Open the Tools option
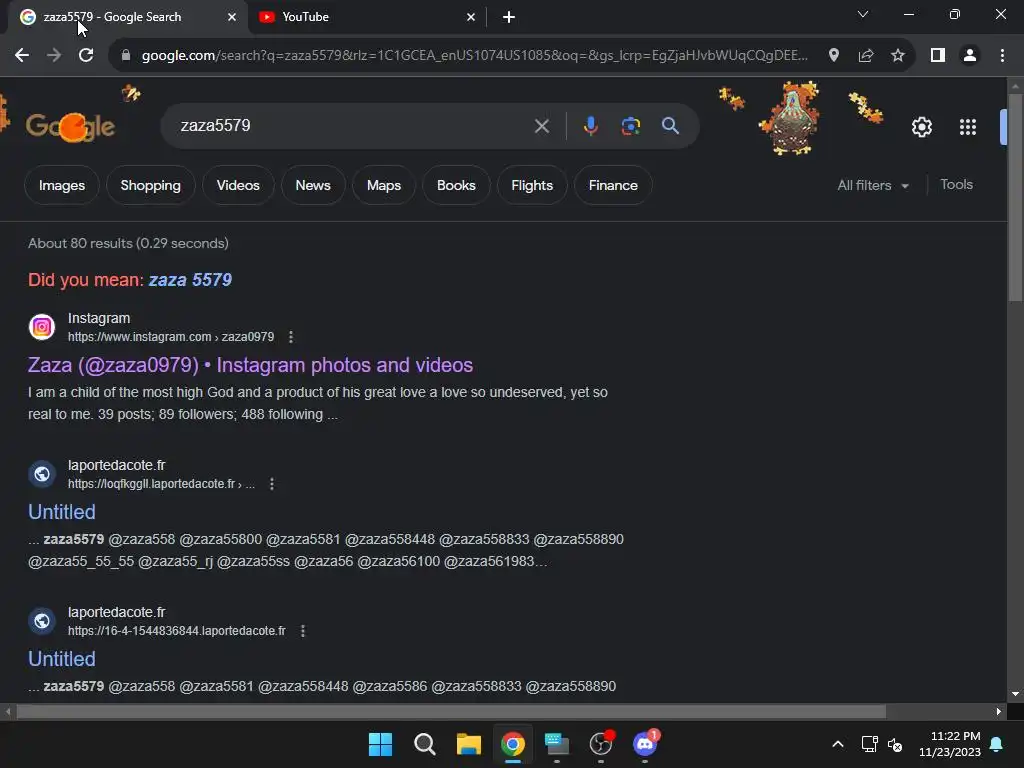This screenshot has height=768, width=1024. pyautogui.click(x=956, y=185)
